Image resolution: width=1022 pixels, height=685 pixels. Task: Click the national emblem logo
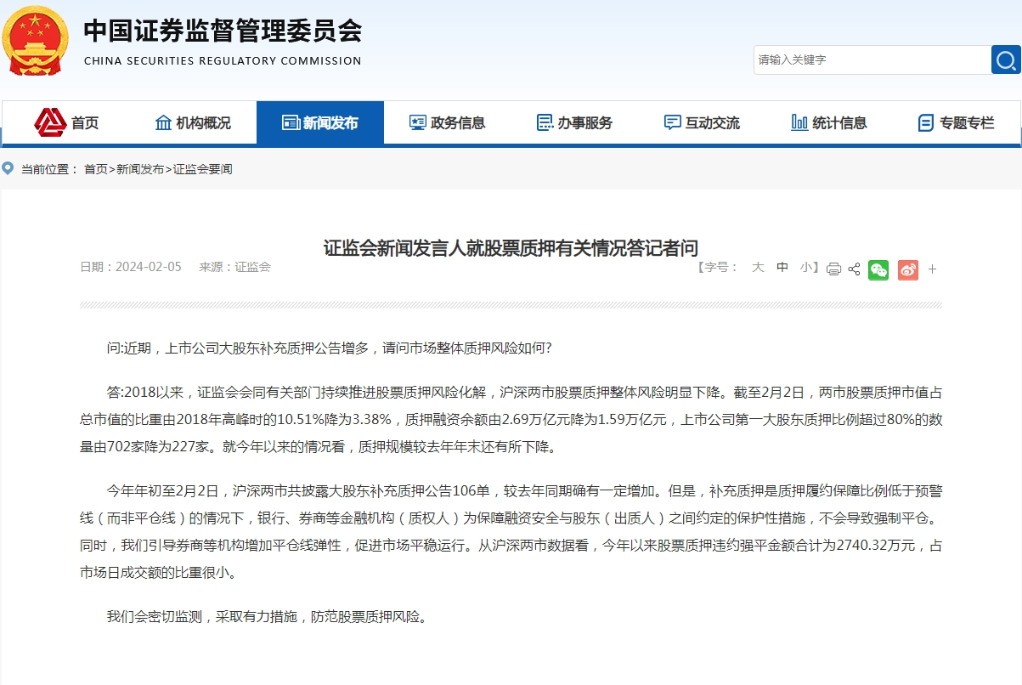35,41
